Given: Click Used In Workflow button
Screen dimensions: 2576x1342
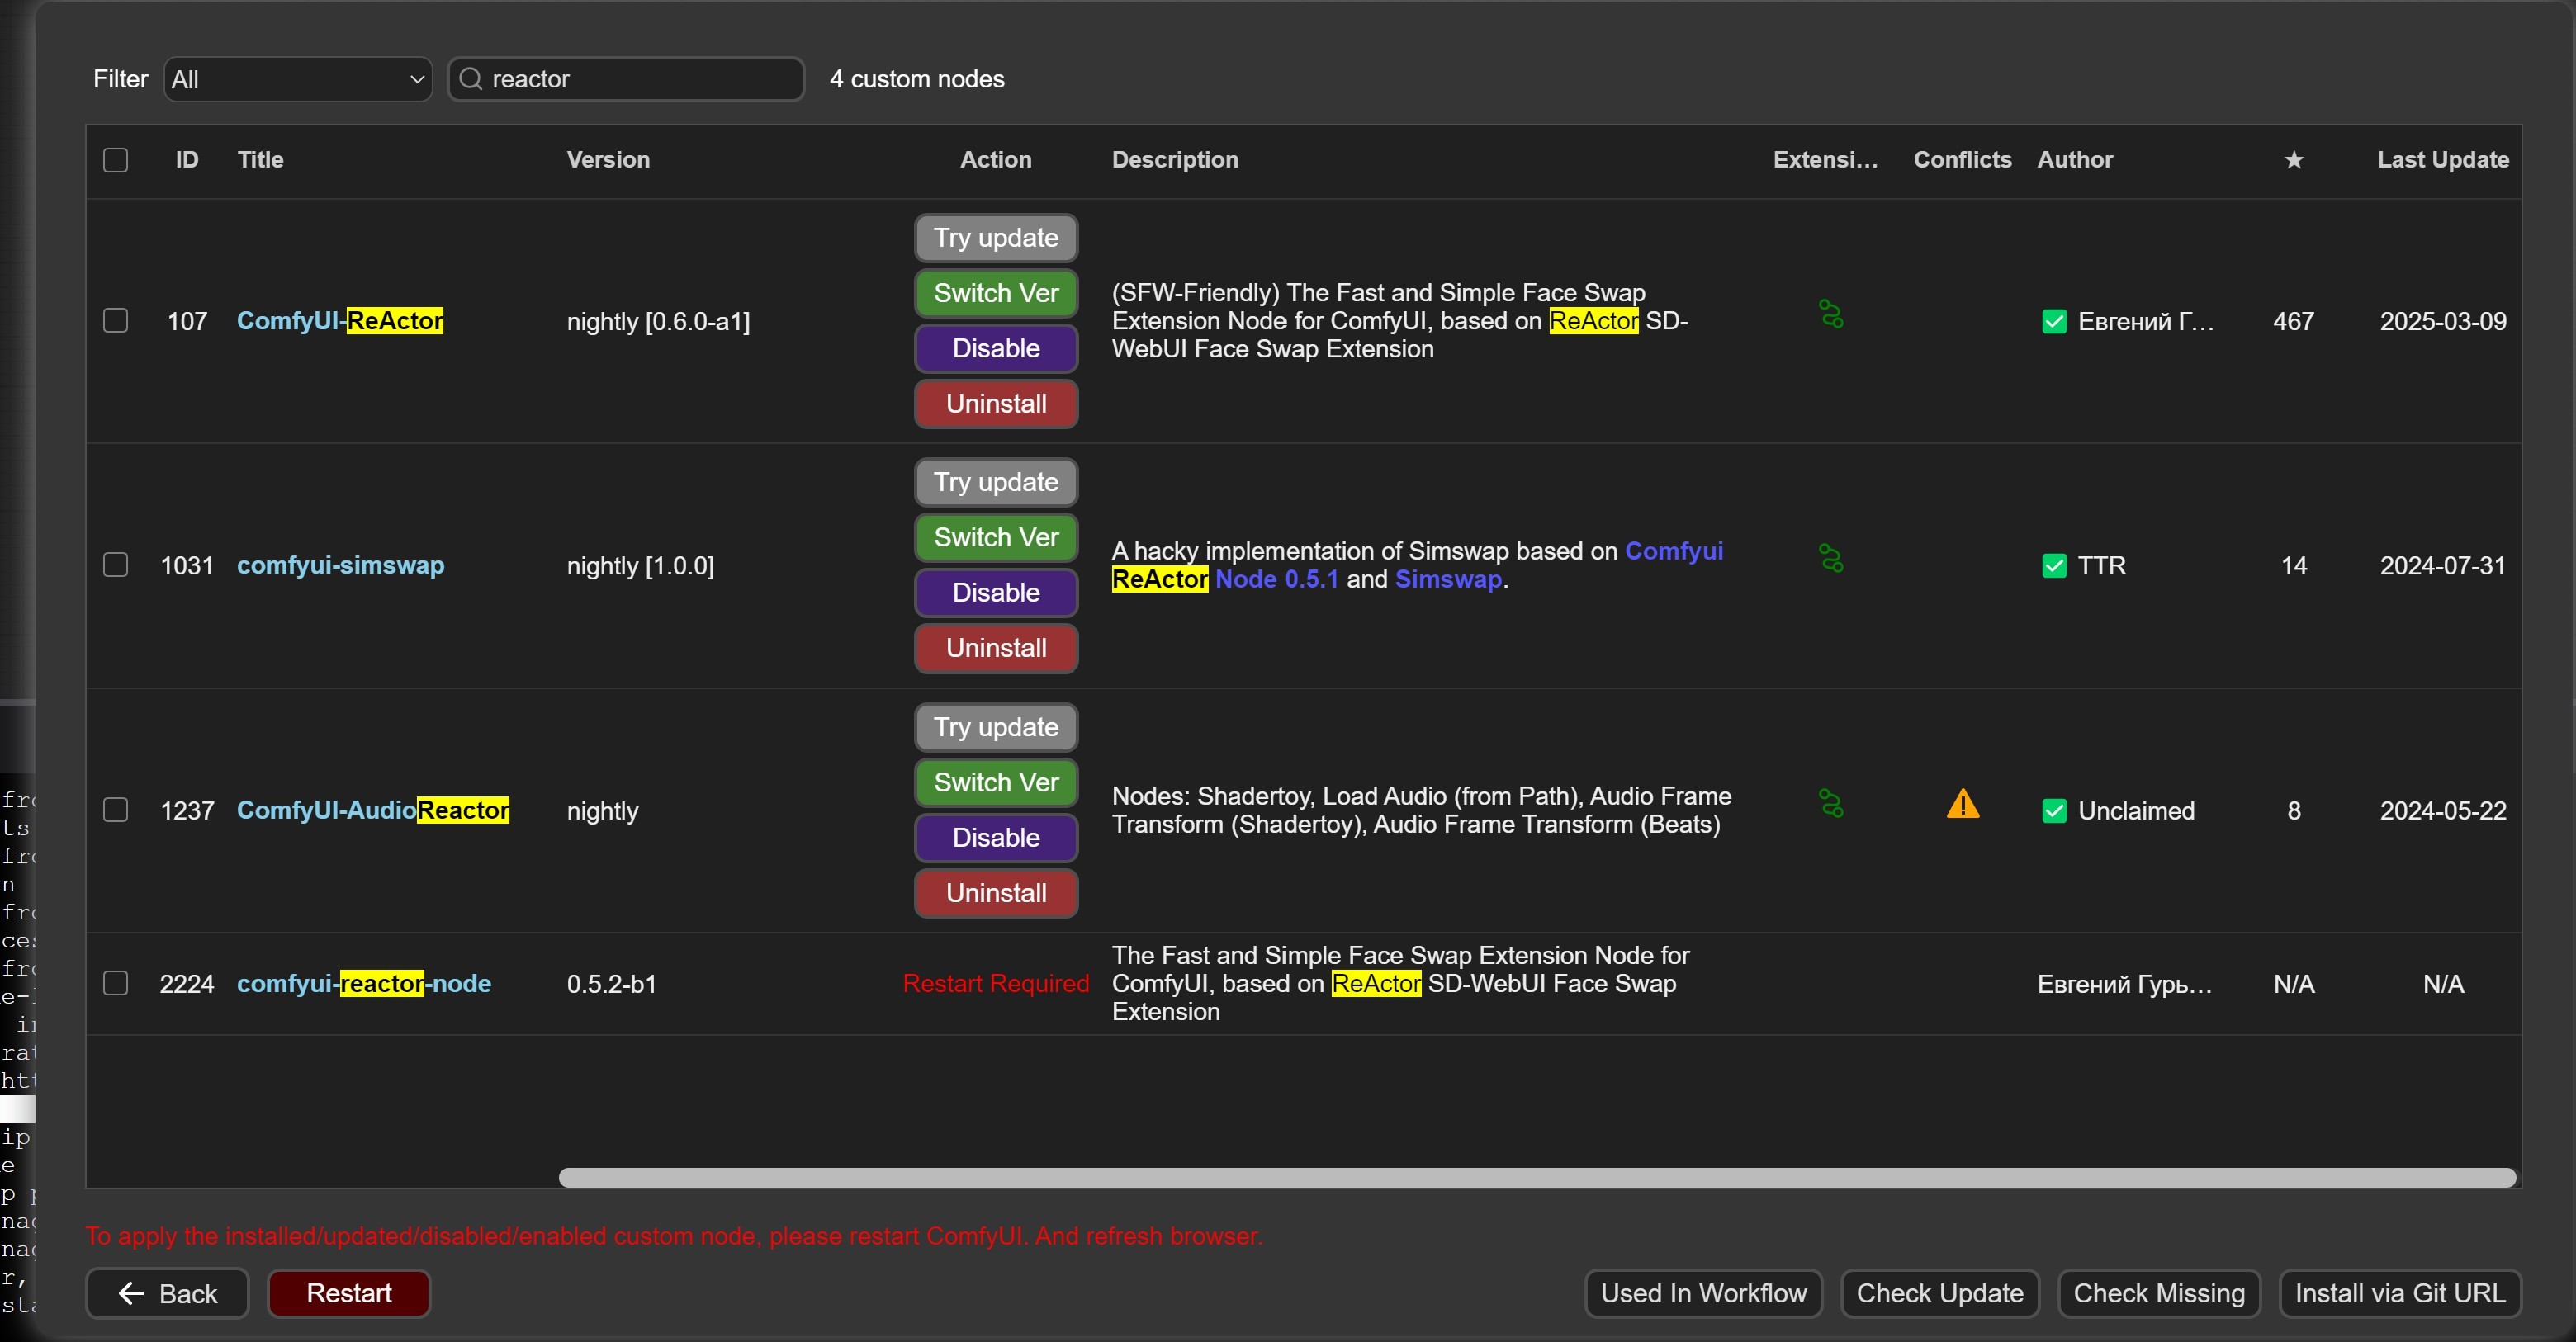Looking at the screenshot, I should click(1703, 1293).
